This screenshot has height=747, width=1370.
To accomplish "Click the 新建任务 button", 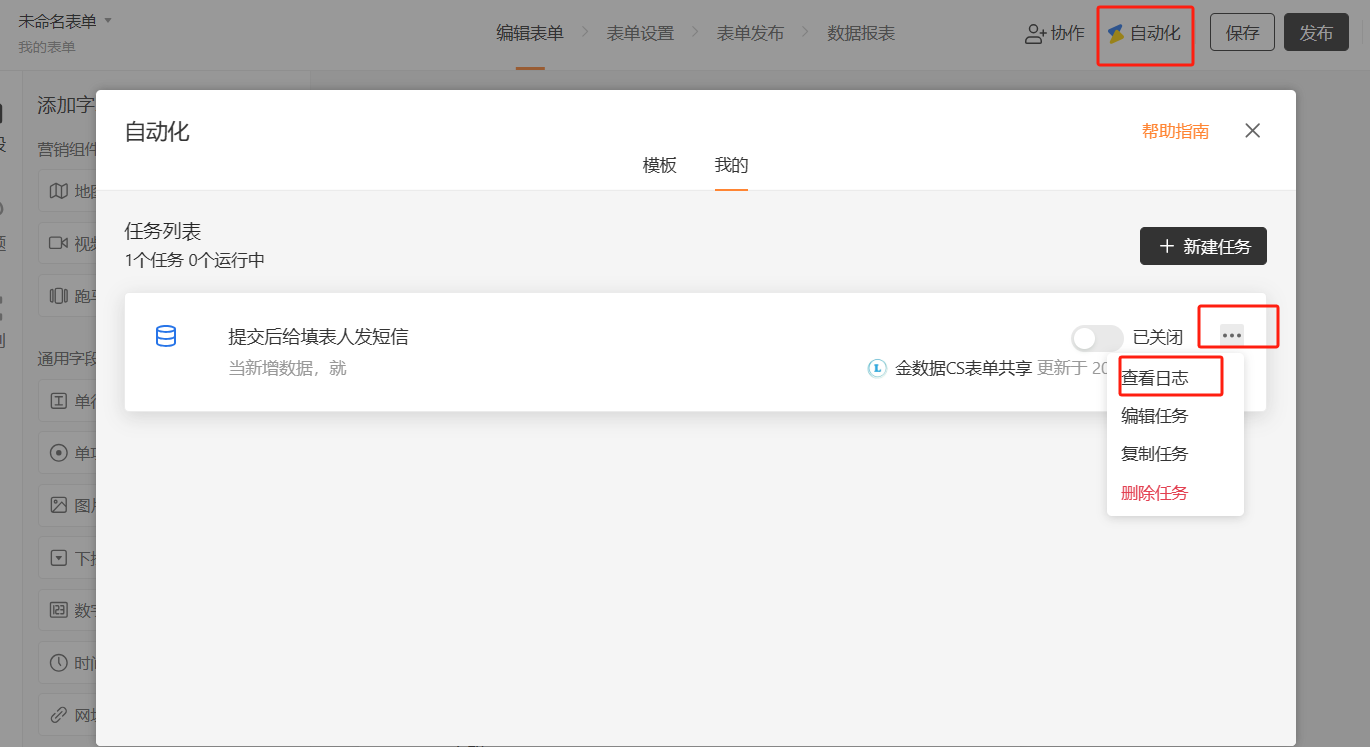I will coord(1203,246).
